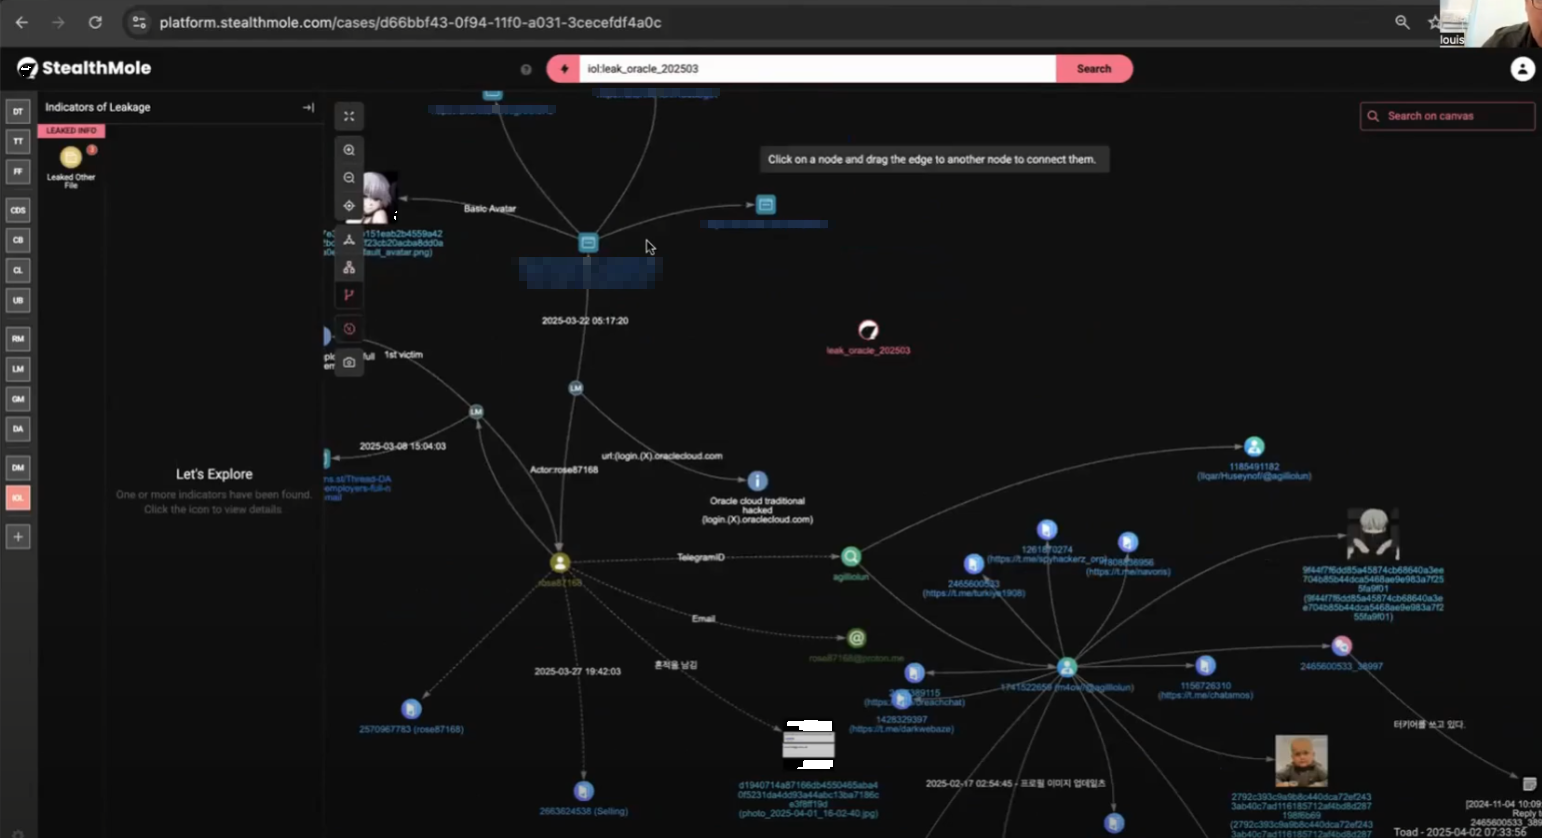The width and height of the screenshot is (1542, 838).
Task: Click the browser address bar URL
Action: click(410, 22)
